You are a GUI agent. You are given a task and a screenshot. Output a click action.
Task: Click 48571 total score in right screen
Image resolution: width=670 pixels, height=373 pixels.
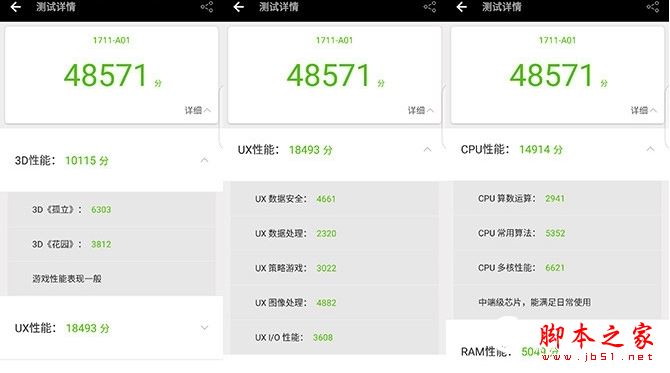(552, 75)
